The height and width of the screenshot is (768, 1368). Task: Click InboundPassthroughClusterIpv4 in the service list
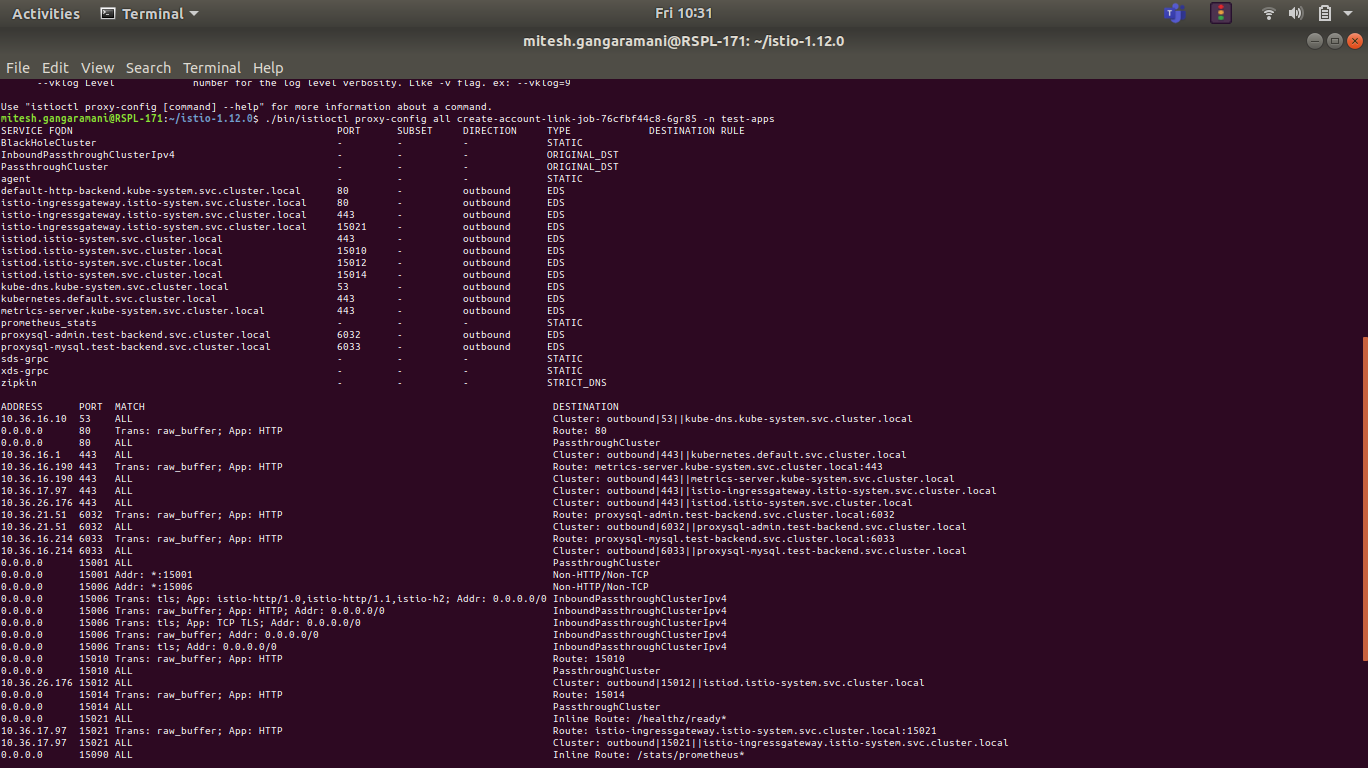pyautogui.click(x=88, y=155)
